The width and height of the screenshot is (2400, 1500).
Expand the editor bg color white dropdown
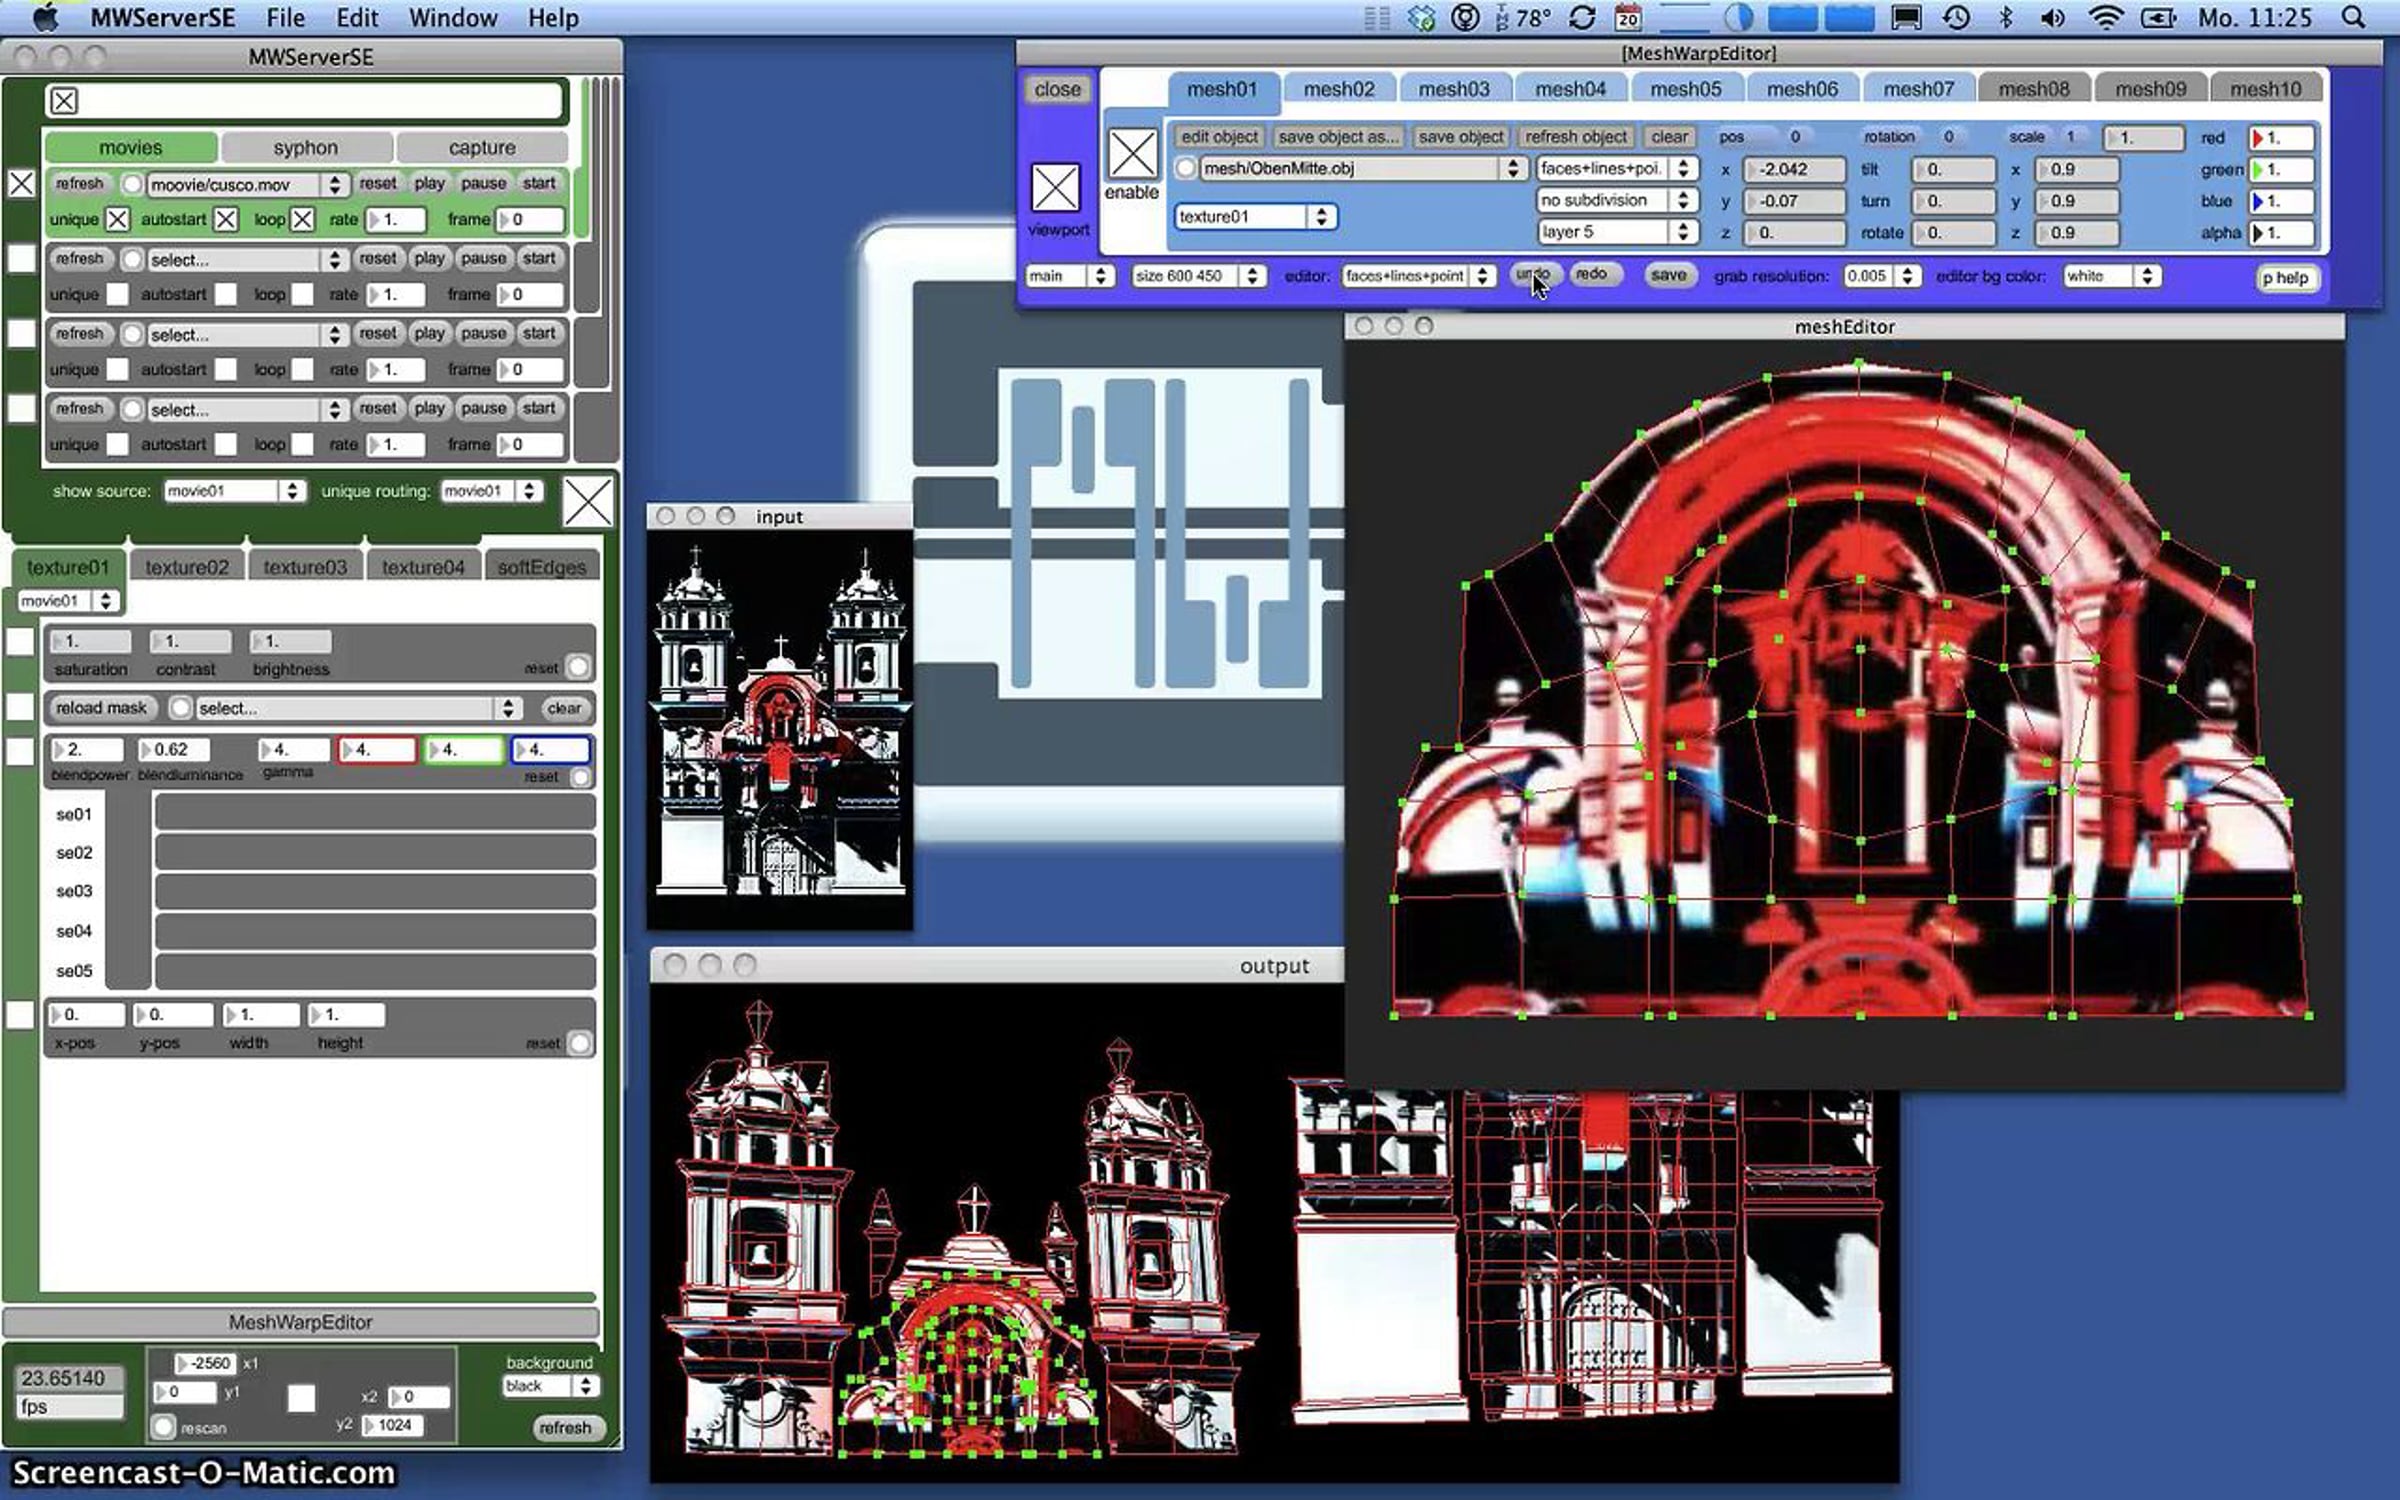pos(2110,276)
